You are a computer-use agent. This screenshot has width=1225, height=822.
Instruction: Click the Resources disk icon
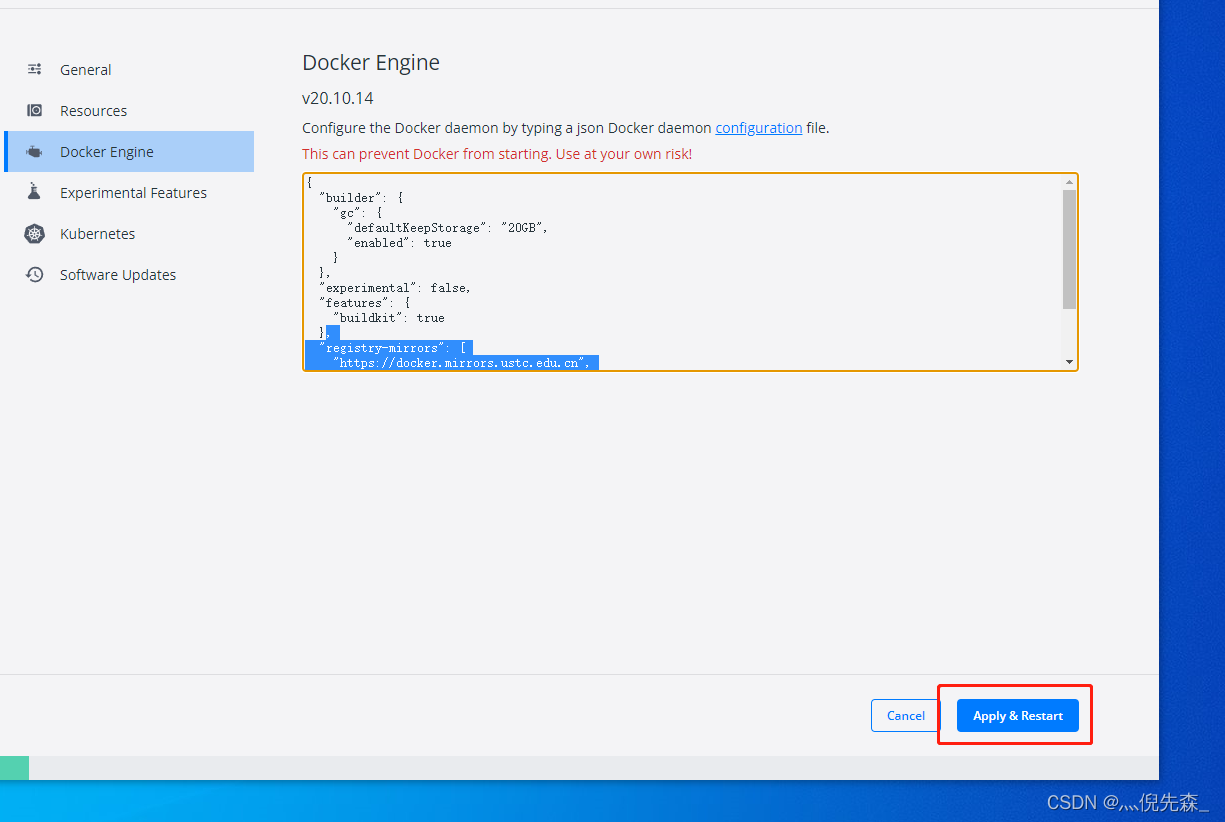click(35, 111)
